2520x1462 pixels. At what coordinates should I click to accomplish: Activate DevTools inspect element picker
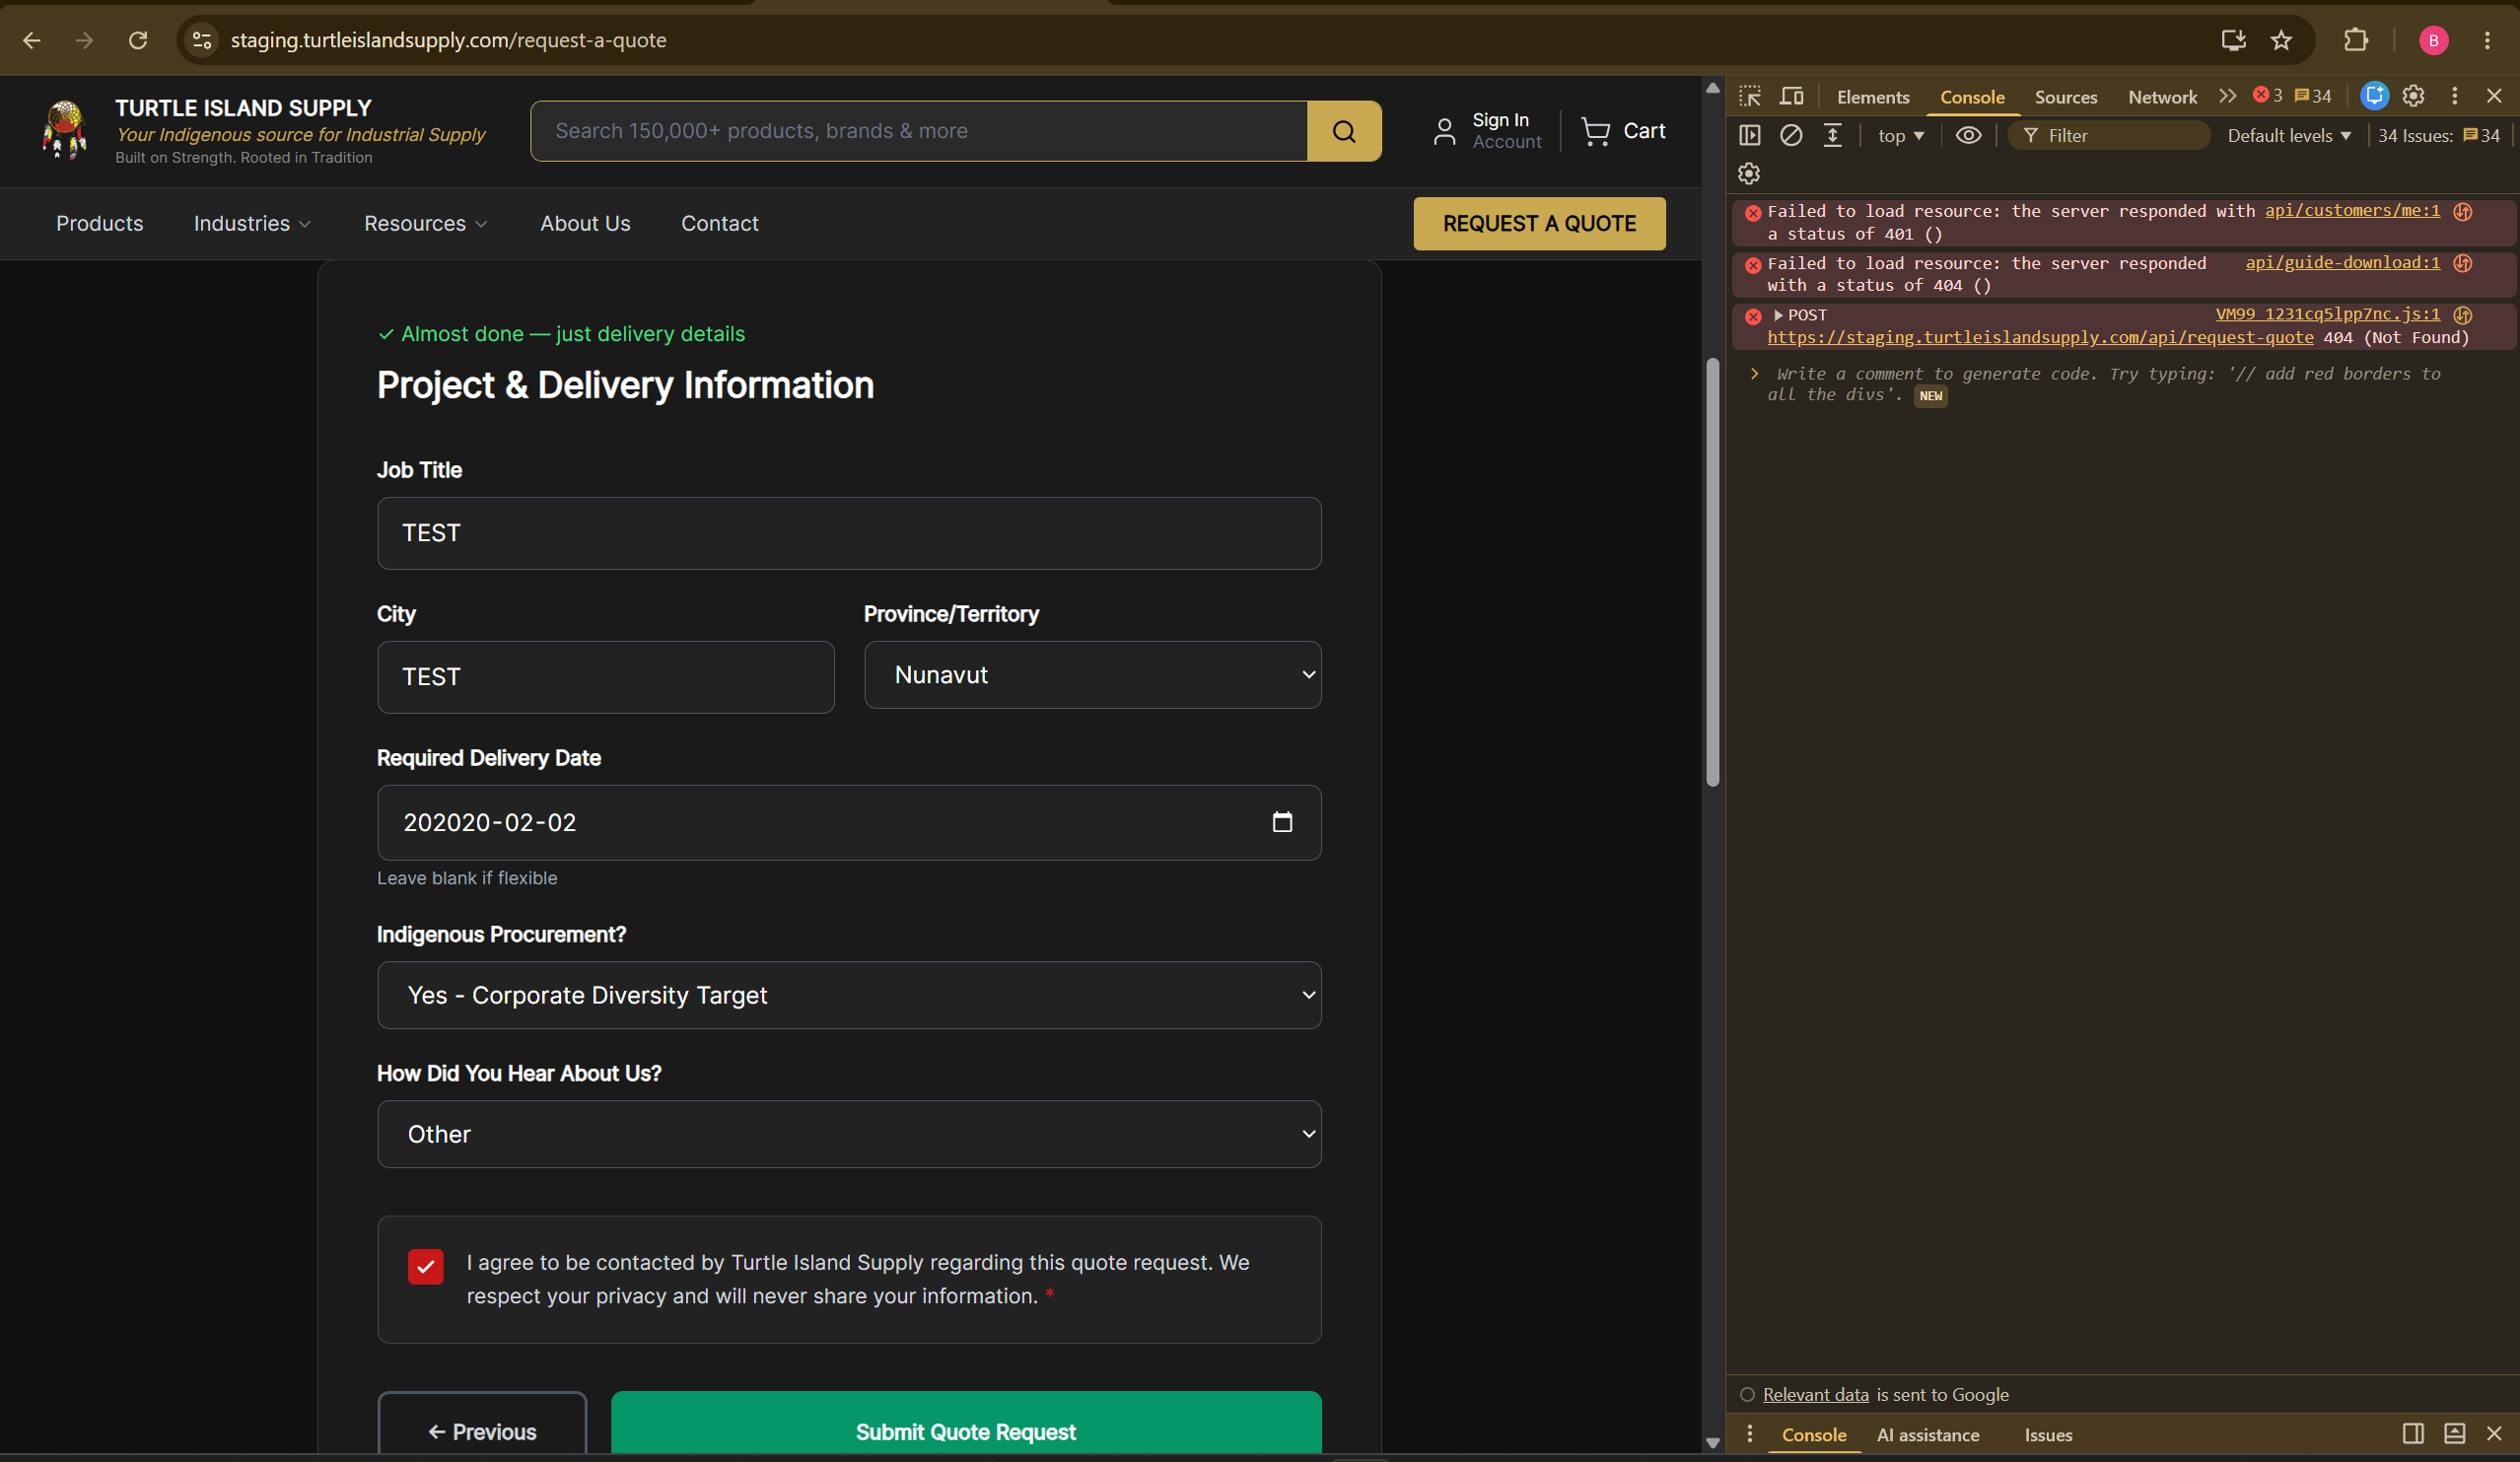point(1750,96)
